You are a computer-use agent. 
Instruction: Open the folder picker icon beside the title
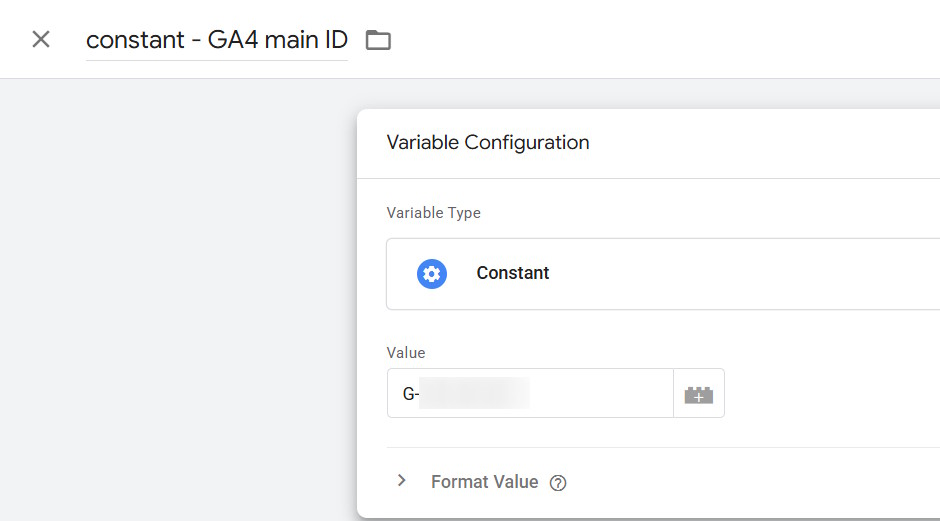click(x=378, y=40)
